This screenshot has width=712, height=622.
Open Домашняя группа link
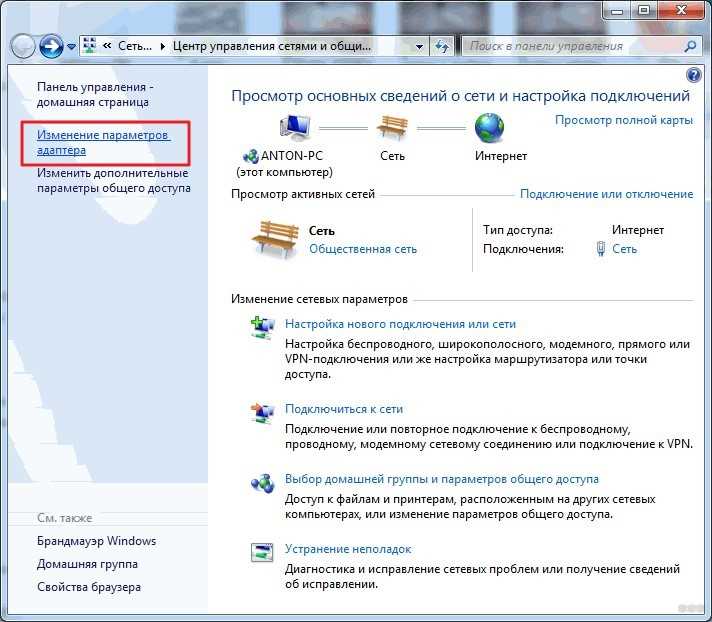click(87, 564)
